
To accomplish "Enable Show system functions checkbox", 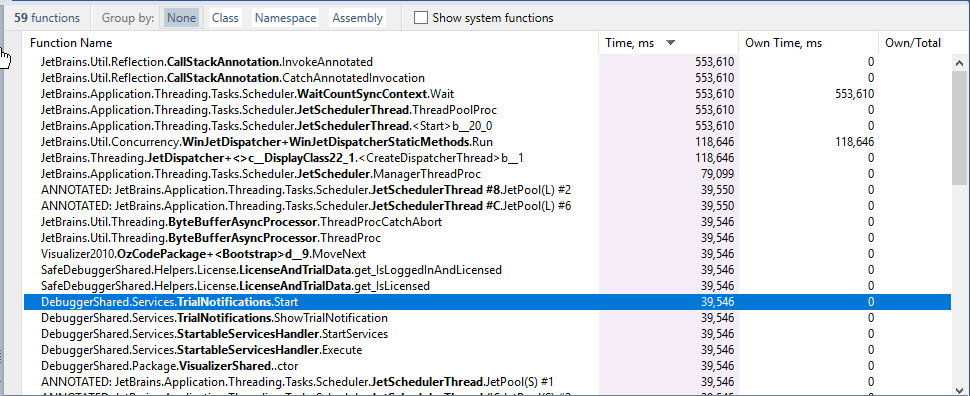I will pos(421,18).
